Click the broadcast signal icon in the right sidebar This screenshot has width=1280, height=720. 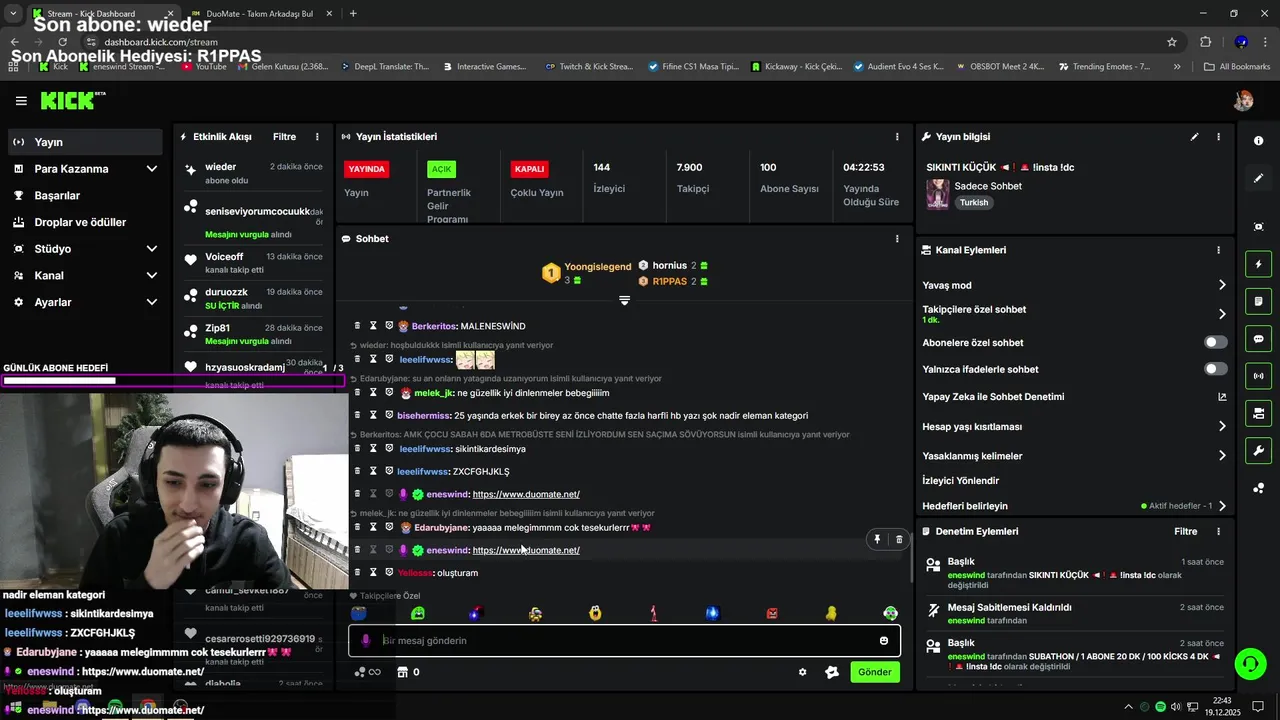coord(1258,376)
